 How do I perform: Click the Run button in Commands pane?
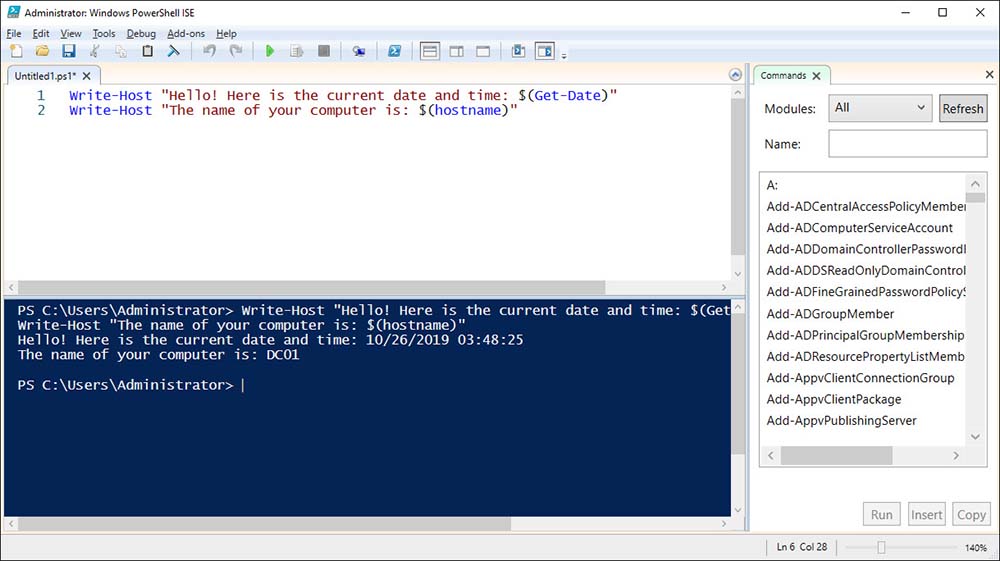click(881, 514)
